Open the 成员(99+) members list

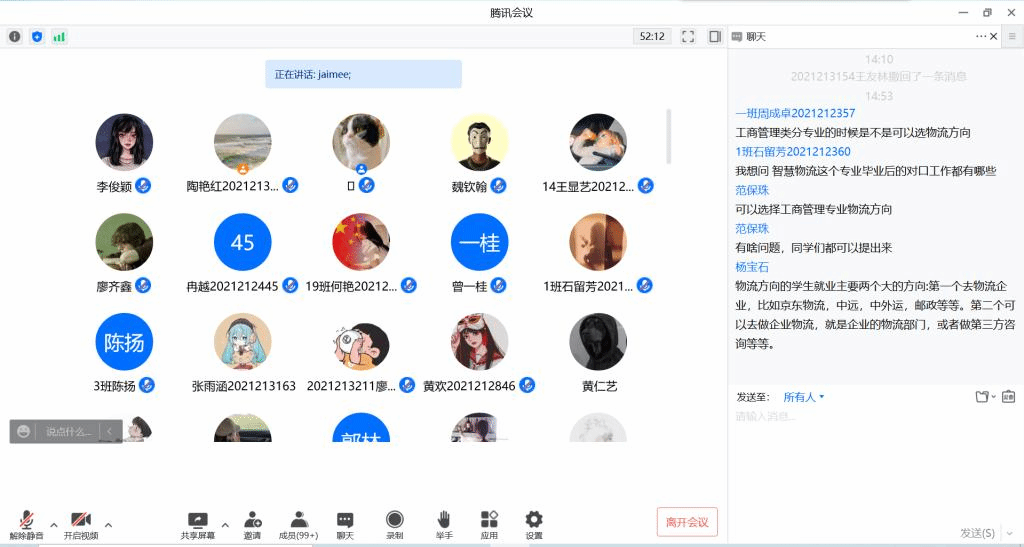298,520
